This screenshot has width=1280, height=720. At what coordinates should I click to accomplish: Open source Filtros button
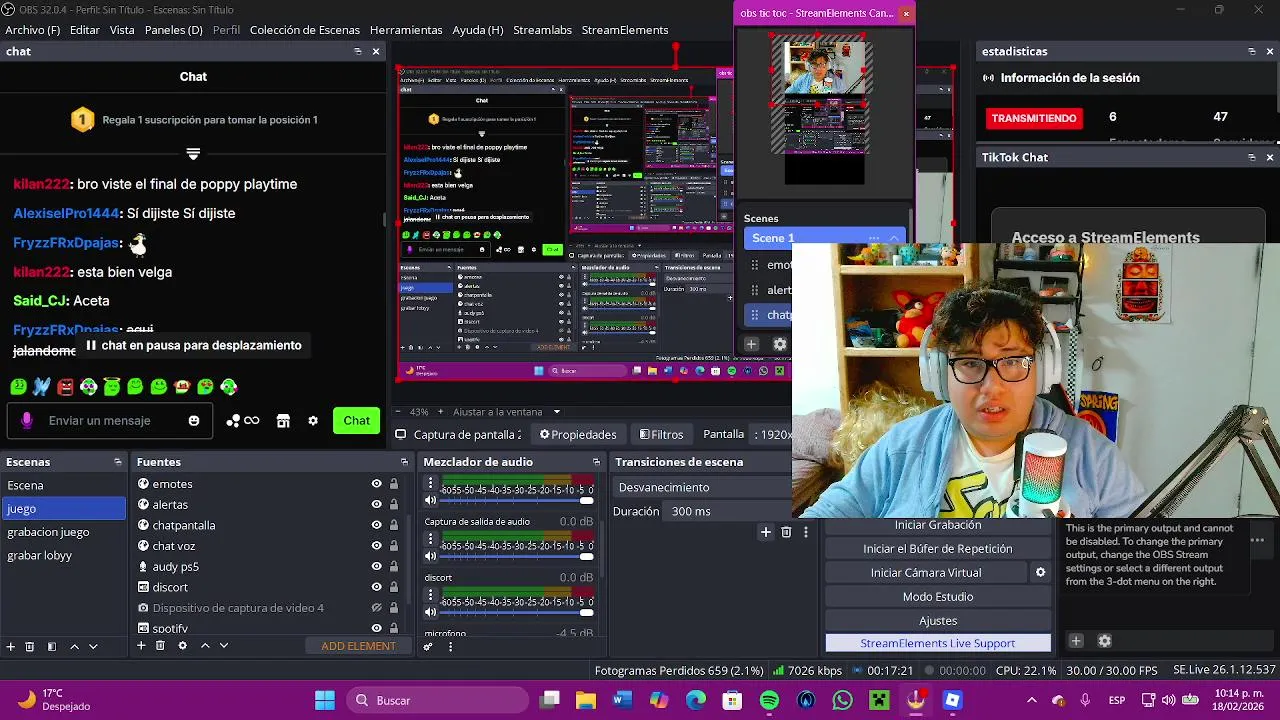(x=661, y=434)
